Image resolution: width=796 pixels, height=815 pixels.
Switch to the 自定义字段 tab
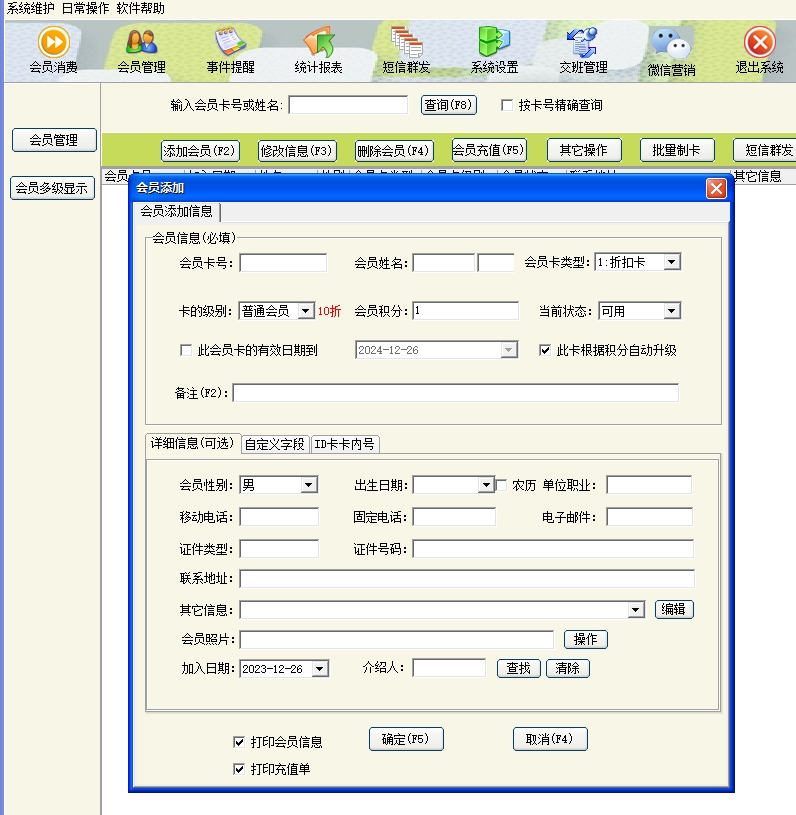pos(275,444)
